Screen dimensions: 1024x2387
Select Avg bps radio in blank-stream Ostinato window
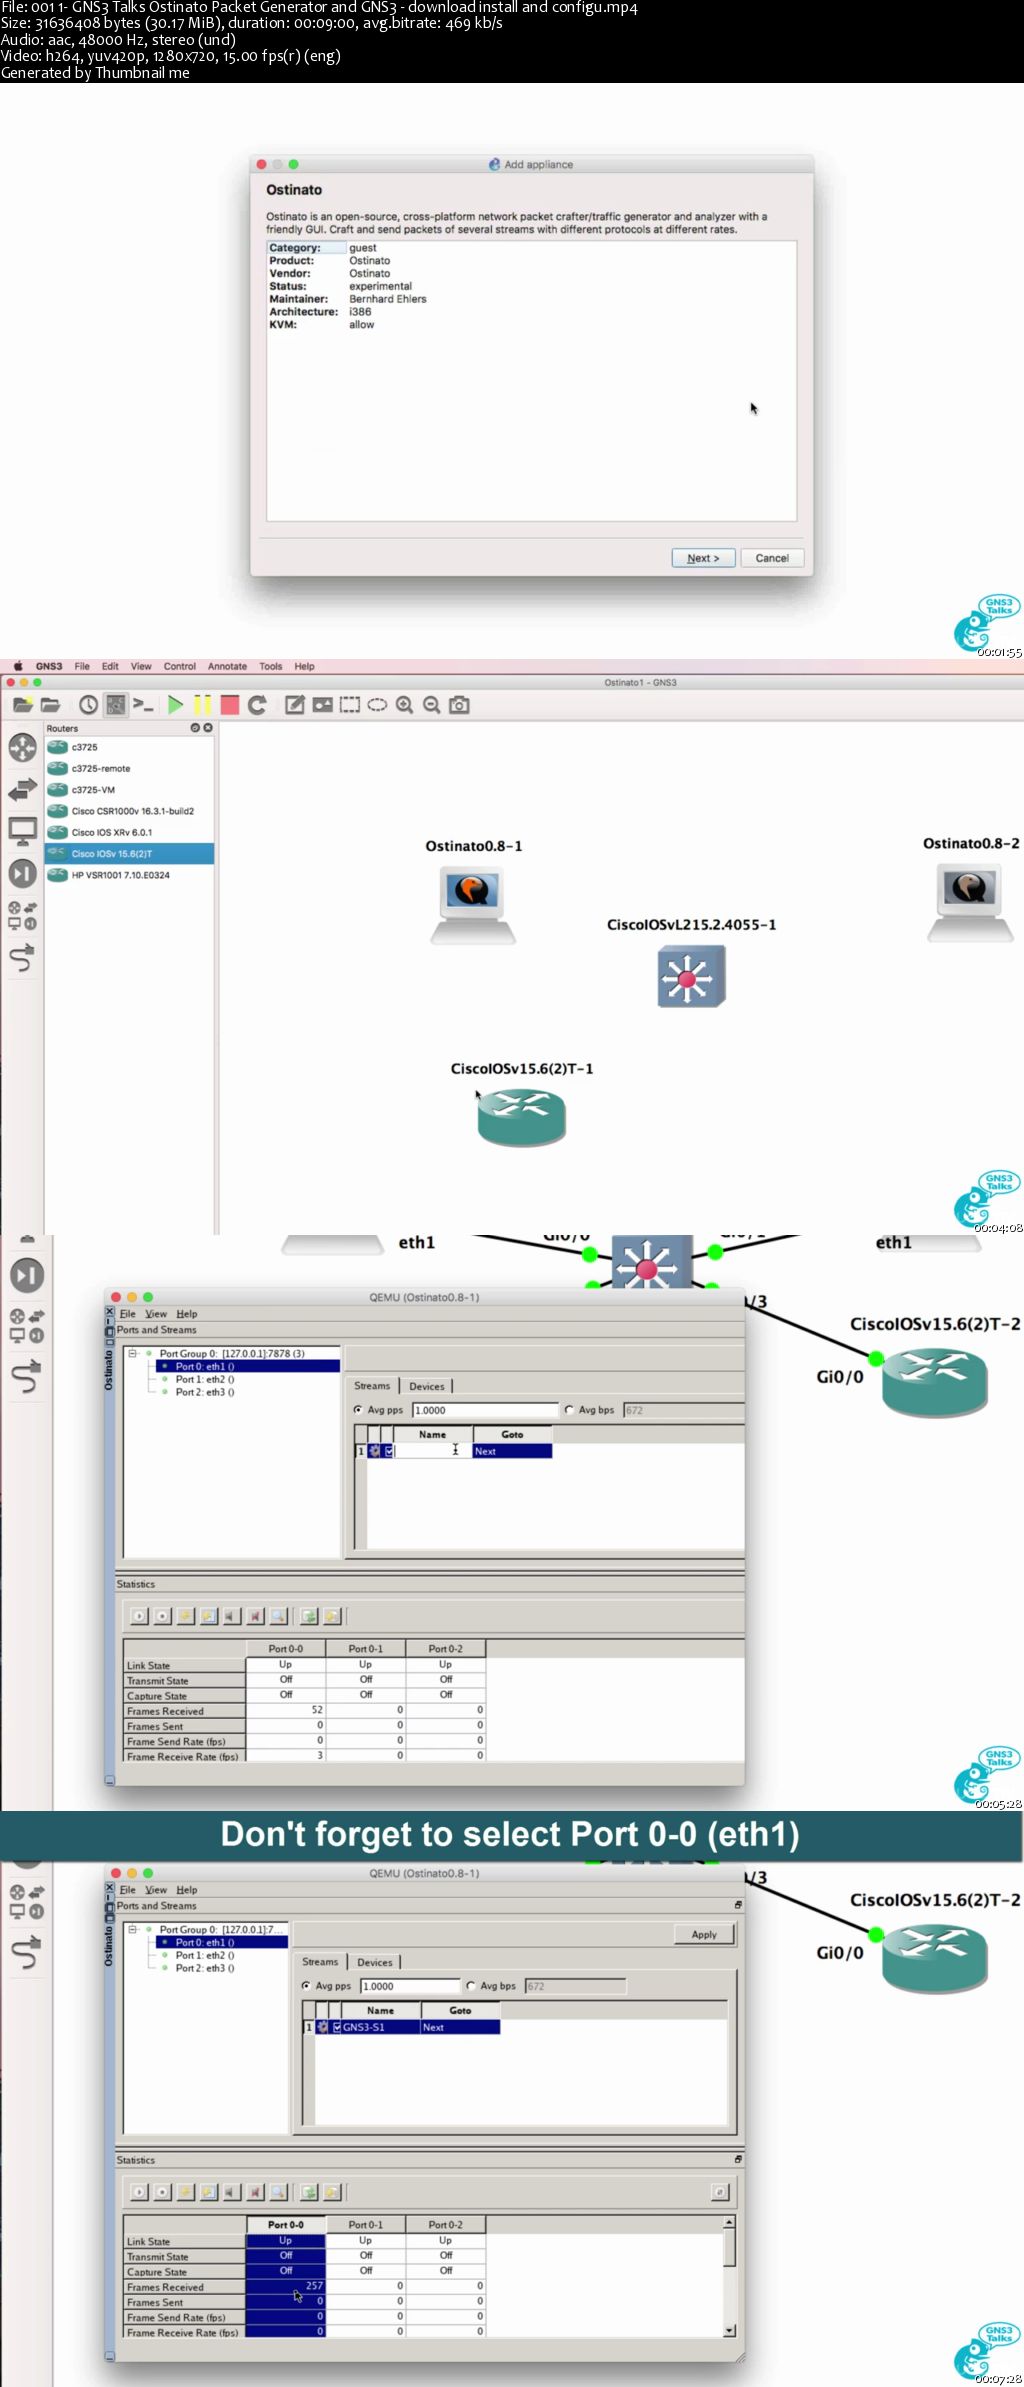click(x=569, y=1410)
